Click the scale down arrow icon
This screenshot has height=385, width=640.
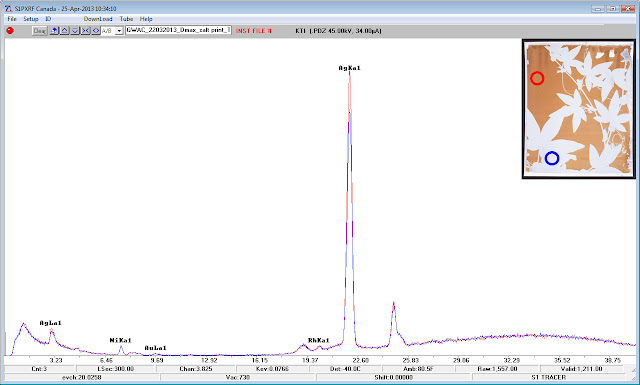pos(75,31)
